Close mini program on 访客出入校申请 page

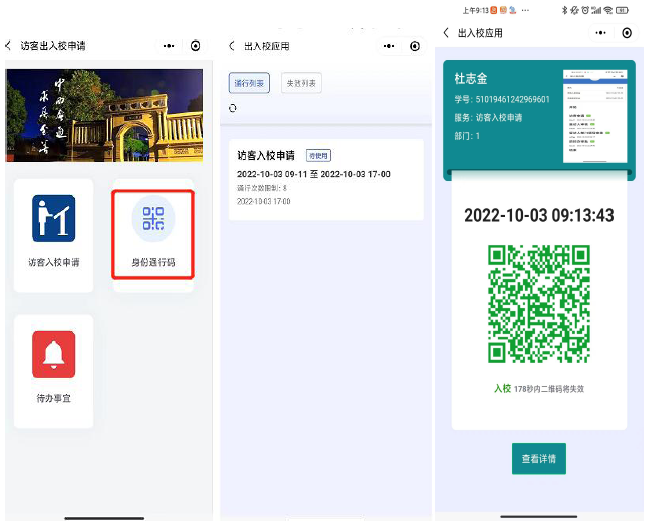point(195,46)
